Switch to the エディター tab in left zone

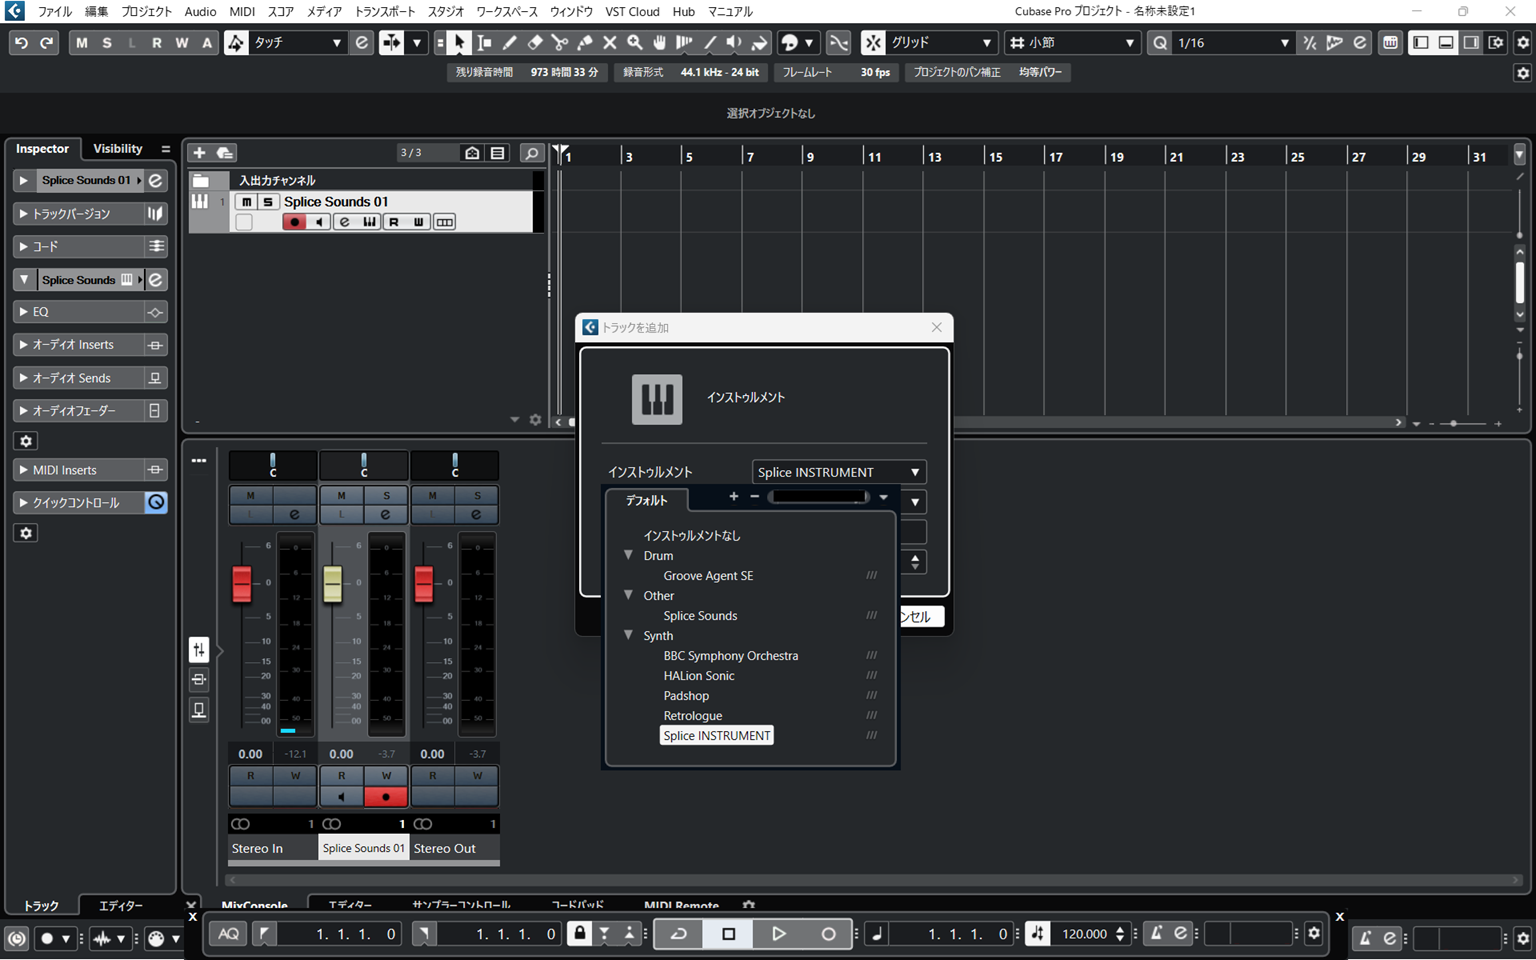pyautogui.click(x=121, y=906)
